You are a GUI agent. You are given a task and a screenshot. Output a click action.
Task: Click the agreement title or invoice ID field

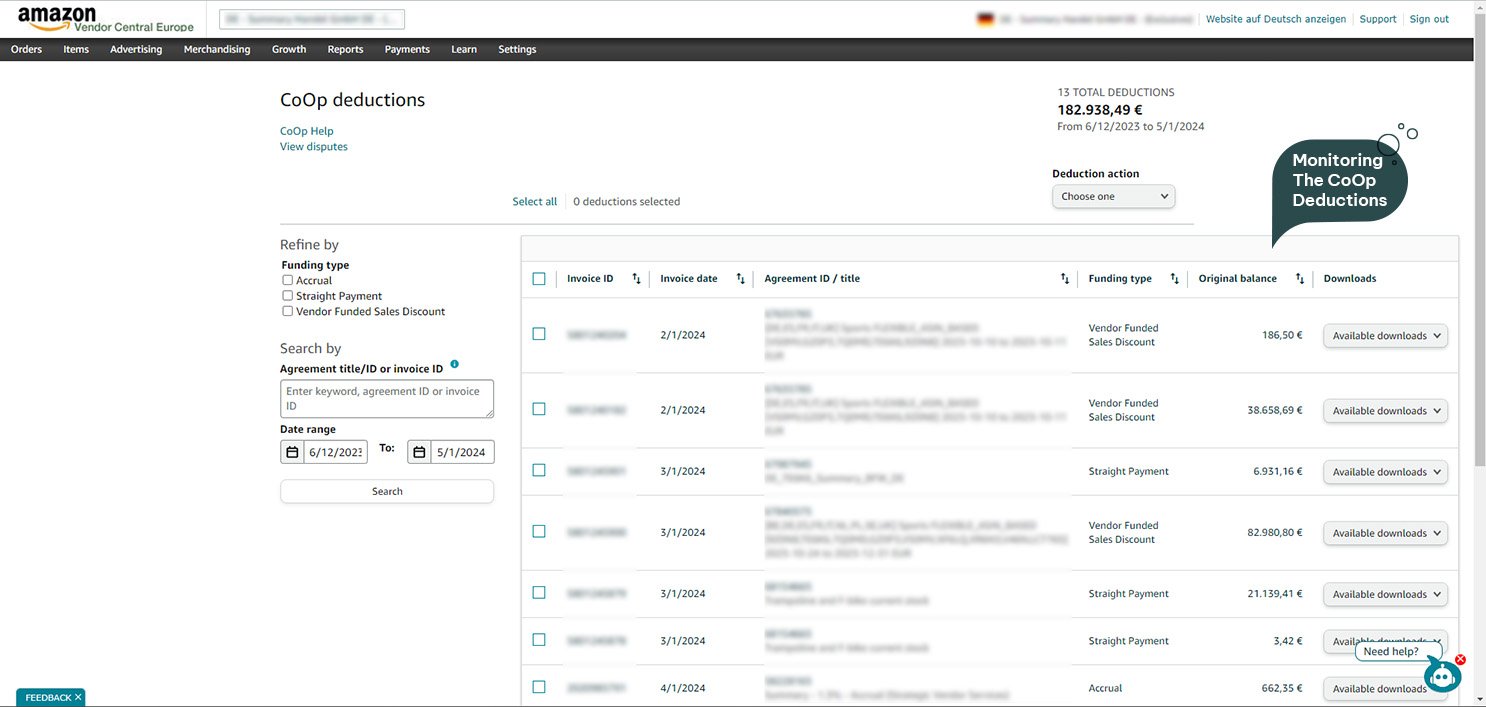click(387, 399)
